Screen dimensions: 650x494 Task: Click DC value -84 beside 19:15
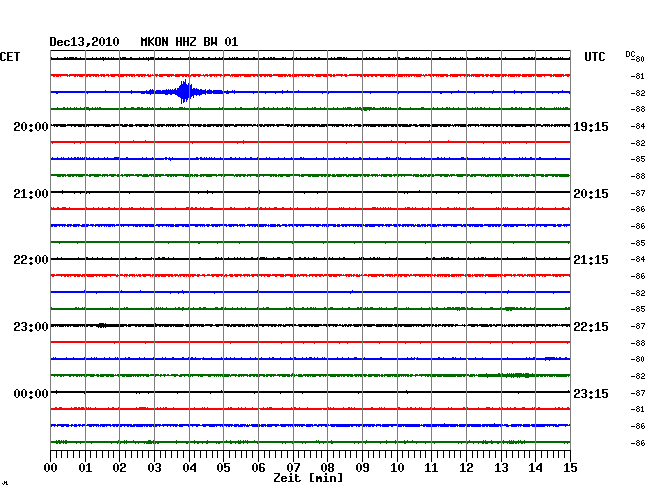pos(638,126)
